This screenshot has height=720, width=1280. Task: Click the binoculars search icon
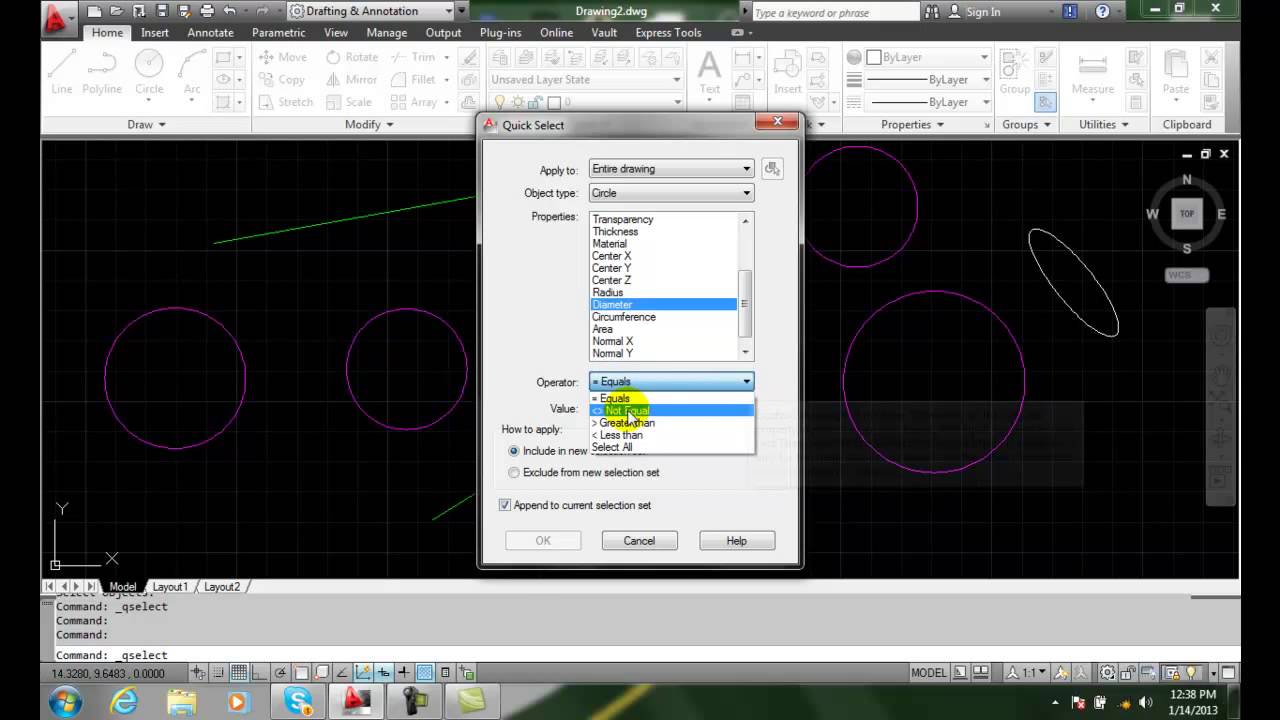tap(932, 12)
